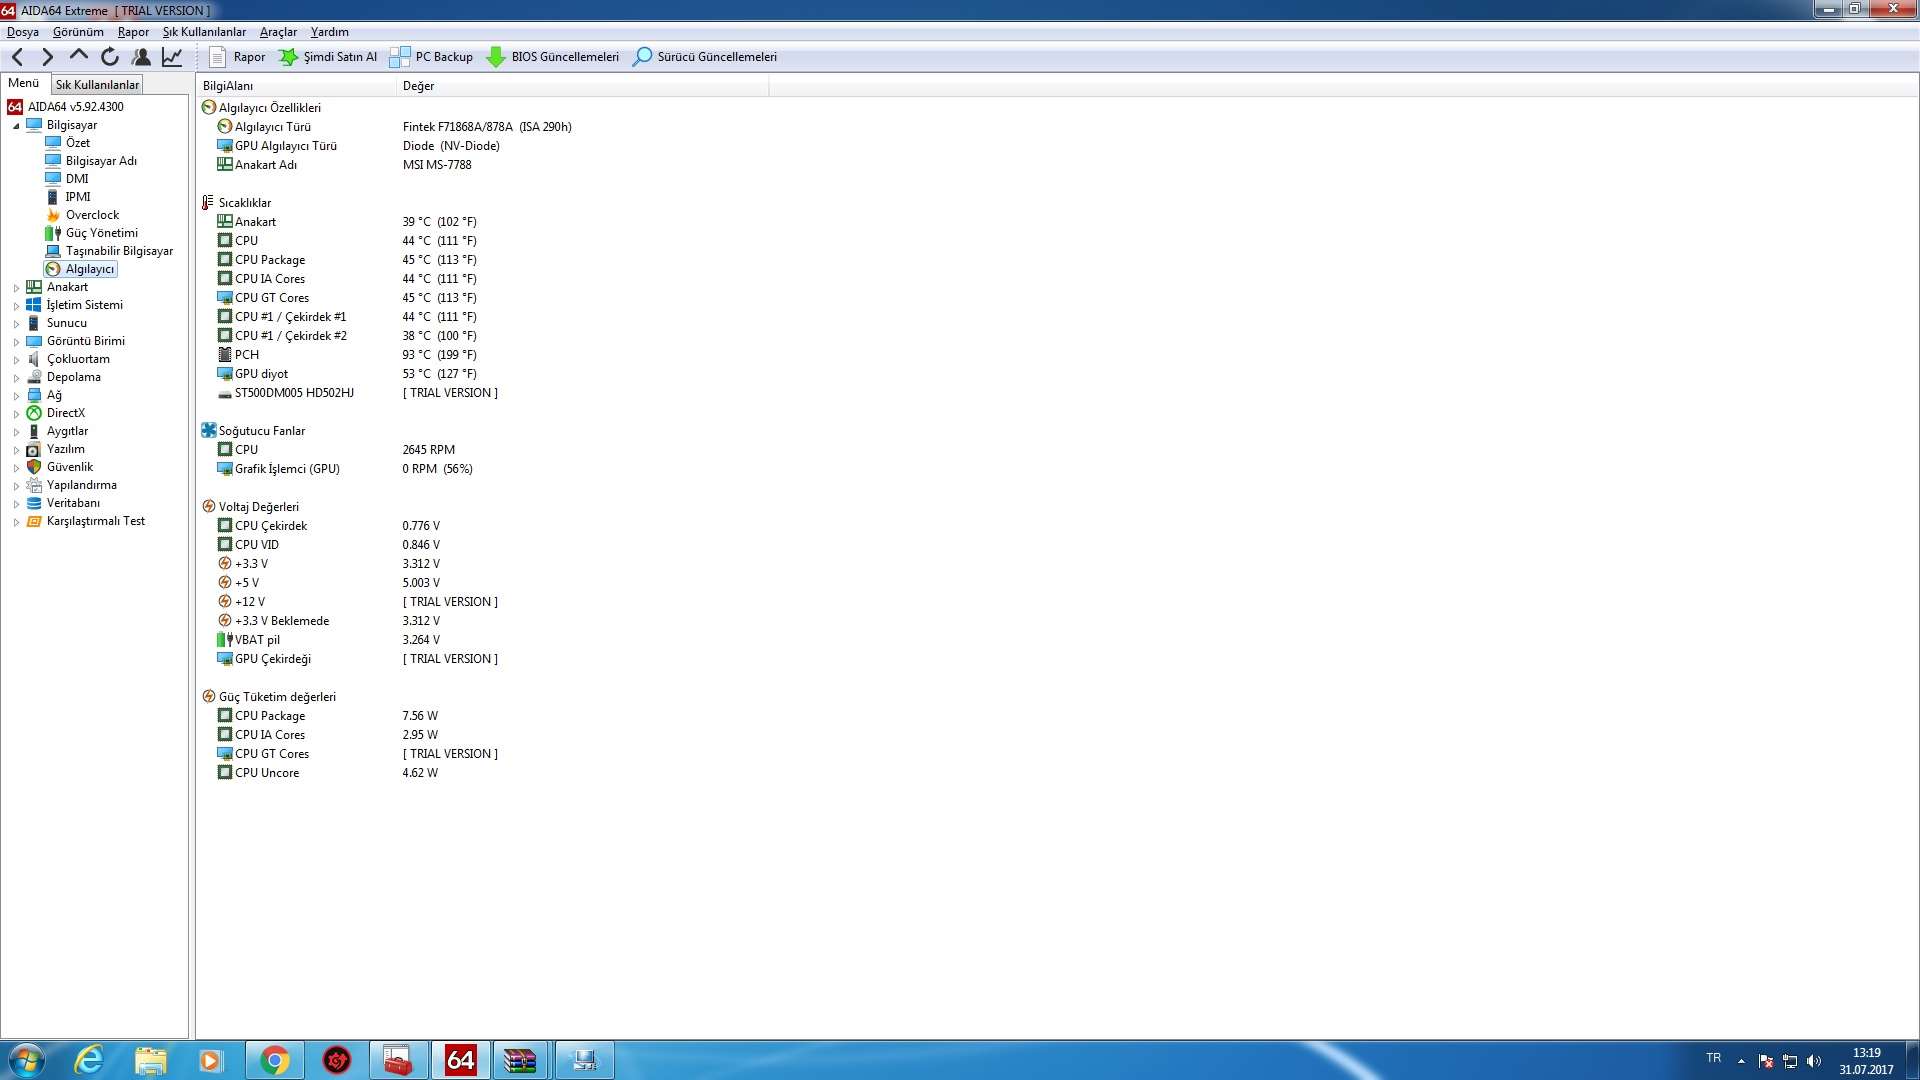Screen dimensions: 1920x1080
Task: Switch to the Menü tab
Action: 24,83
